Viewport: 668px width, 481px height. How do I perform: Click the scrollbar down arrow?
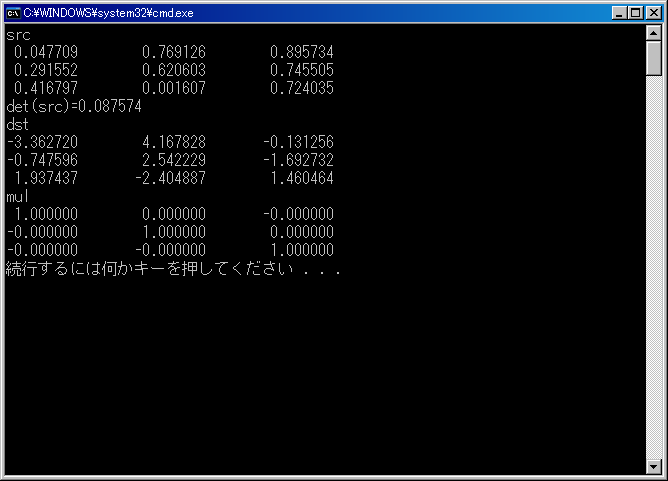tap(654, 466)
